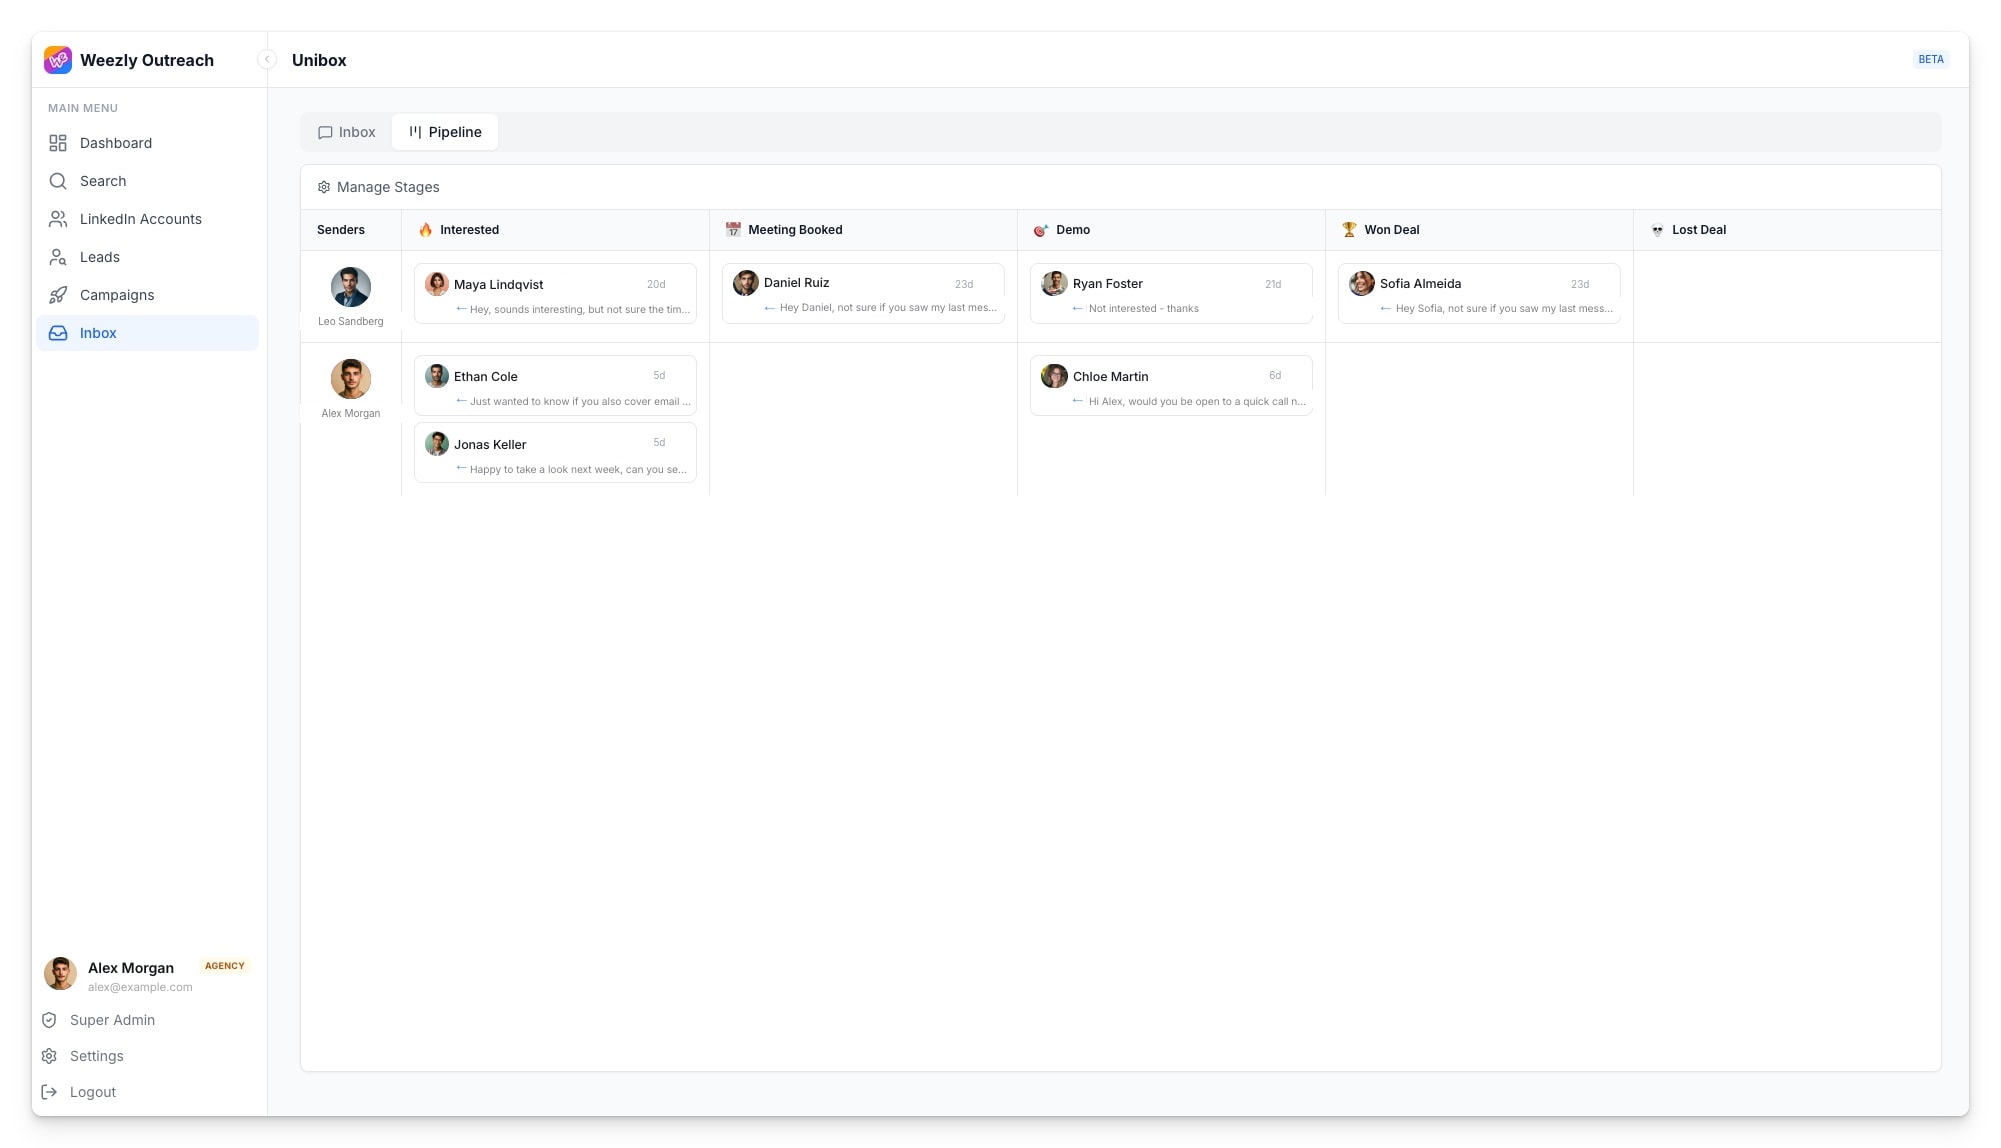
Task: Click the Super Admin shield icon
Action: coord(49,1020)
